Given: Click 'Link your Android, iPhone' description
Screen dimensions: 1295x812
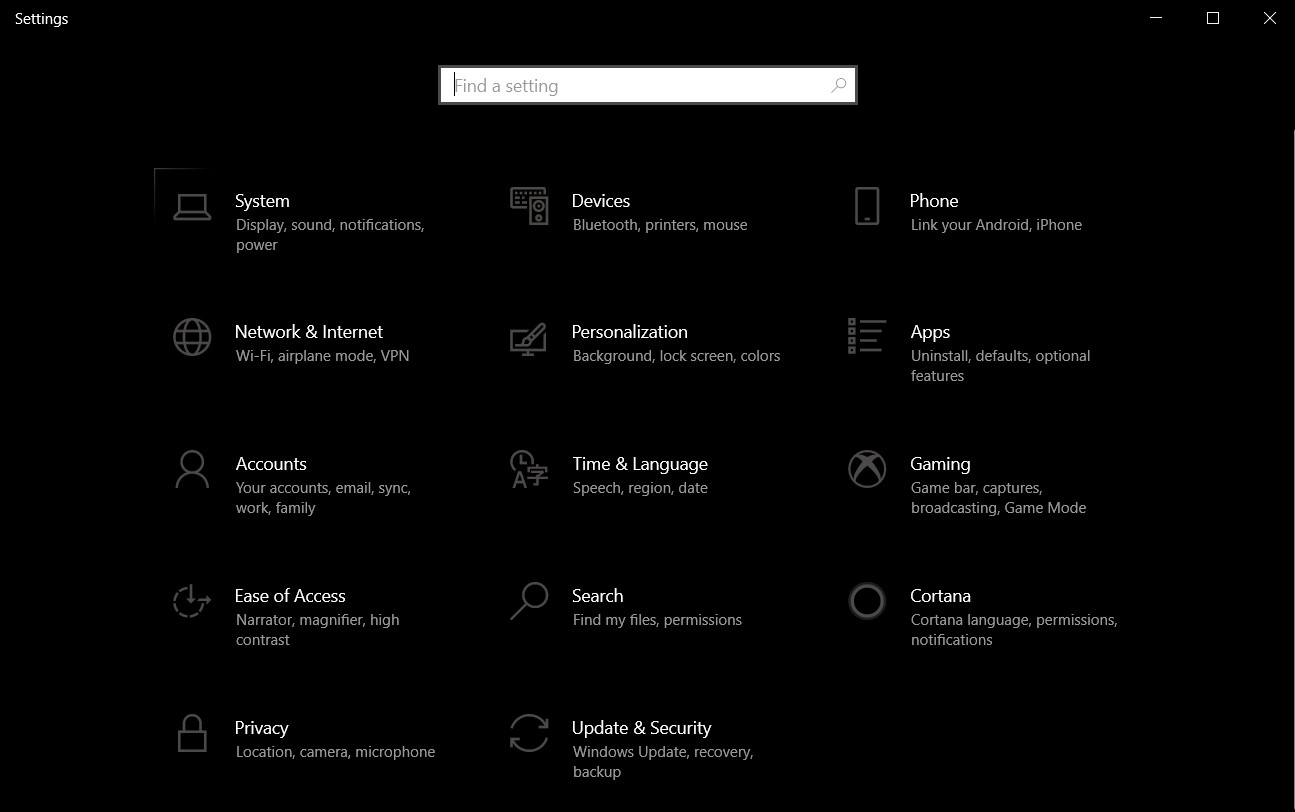Looking at the screenshot, I should coord(996,225).
